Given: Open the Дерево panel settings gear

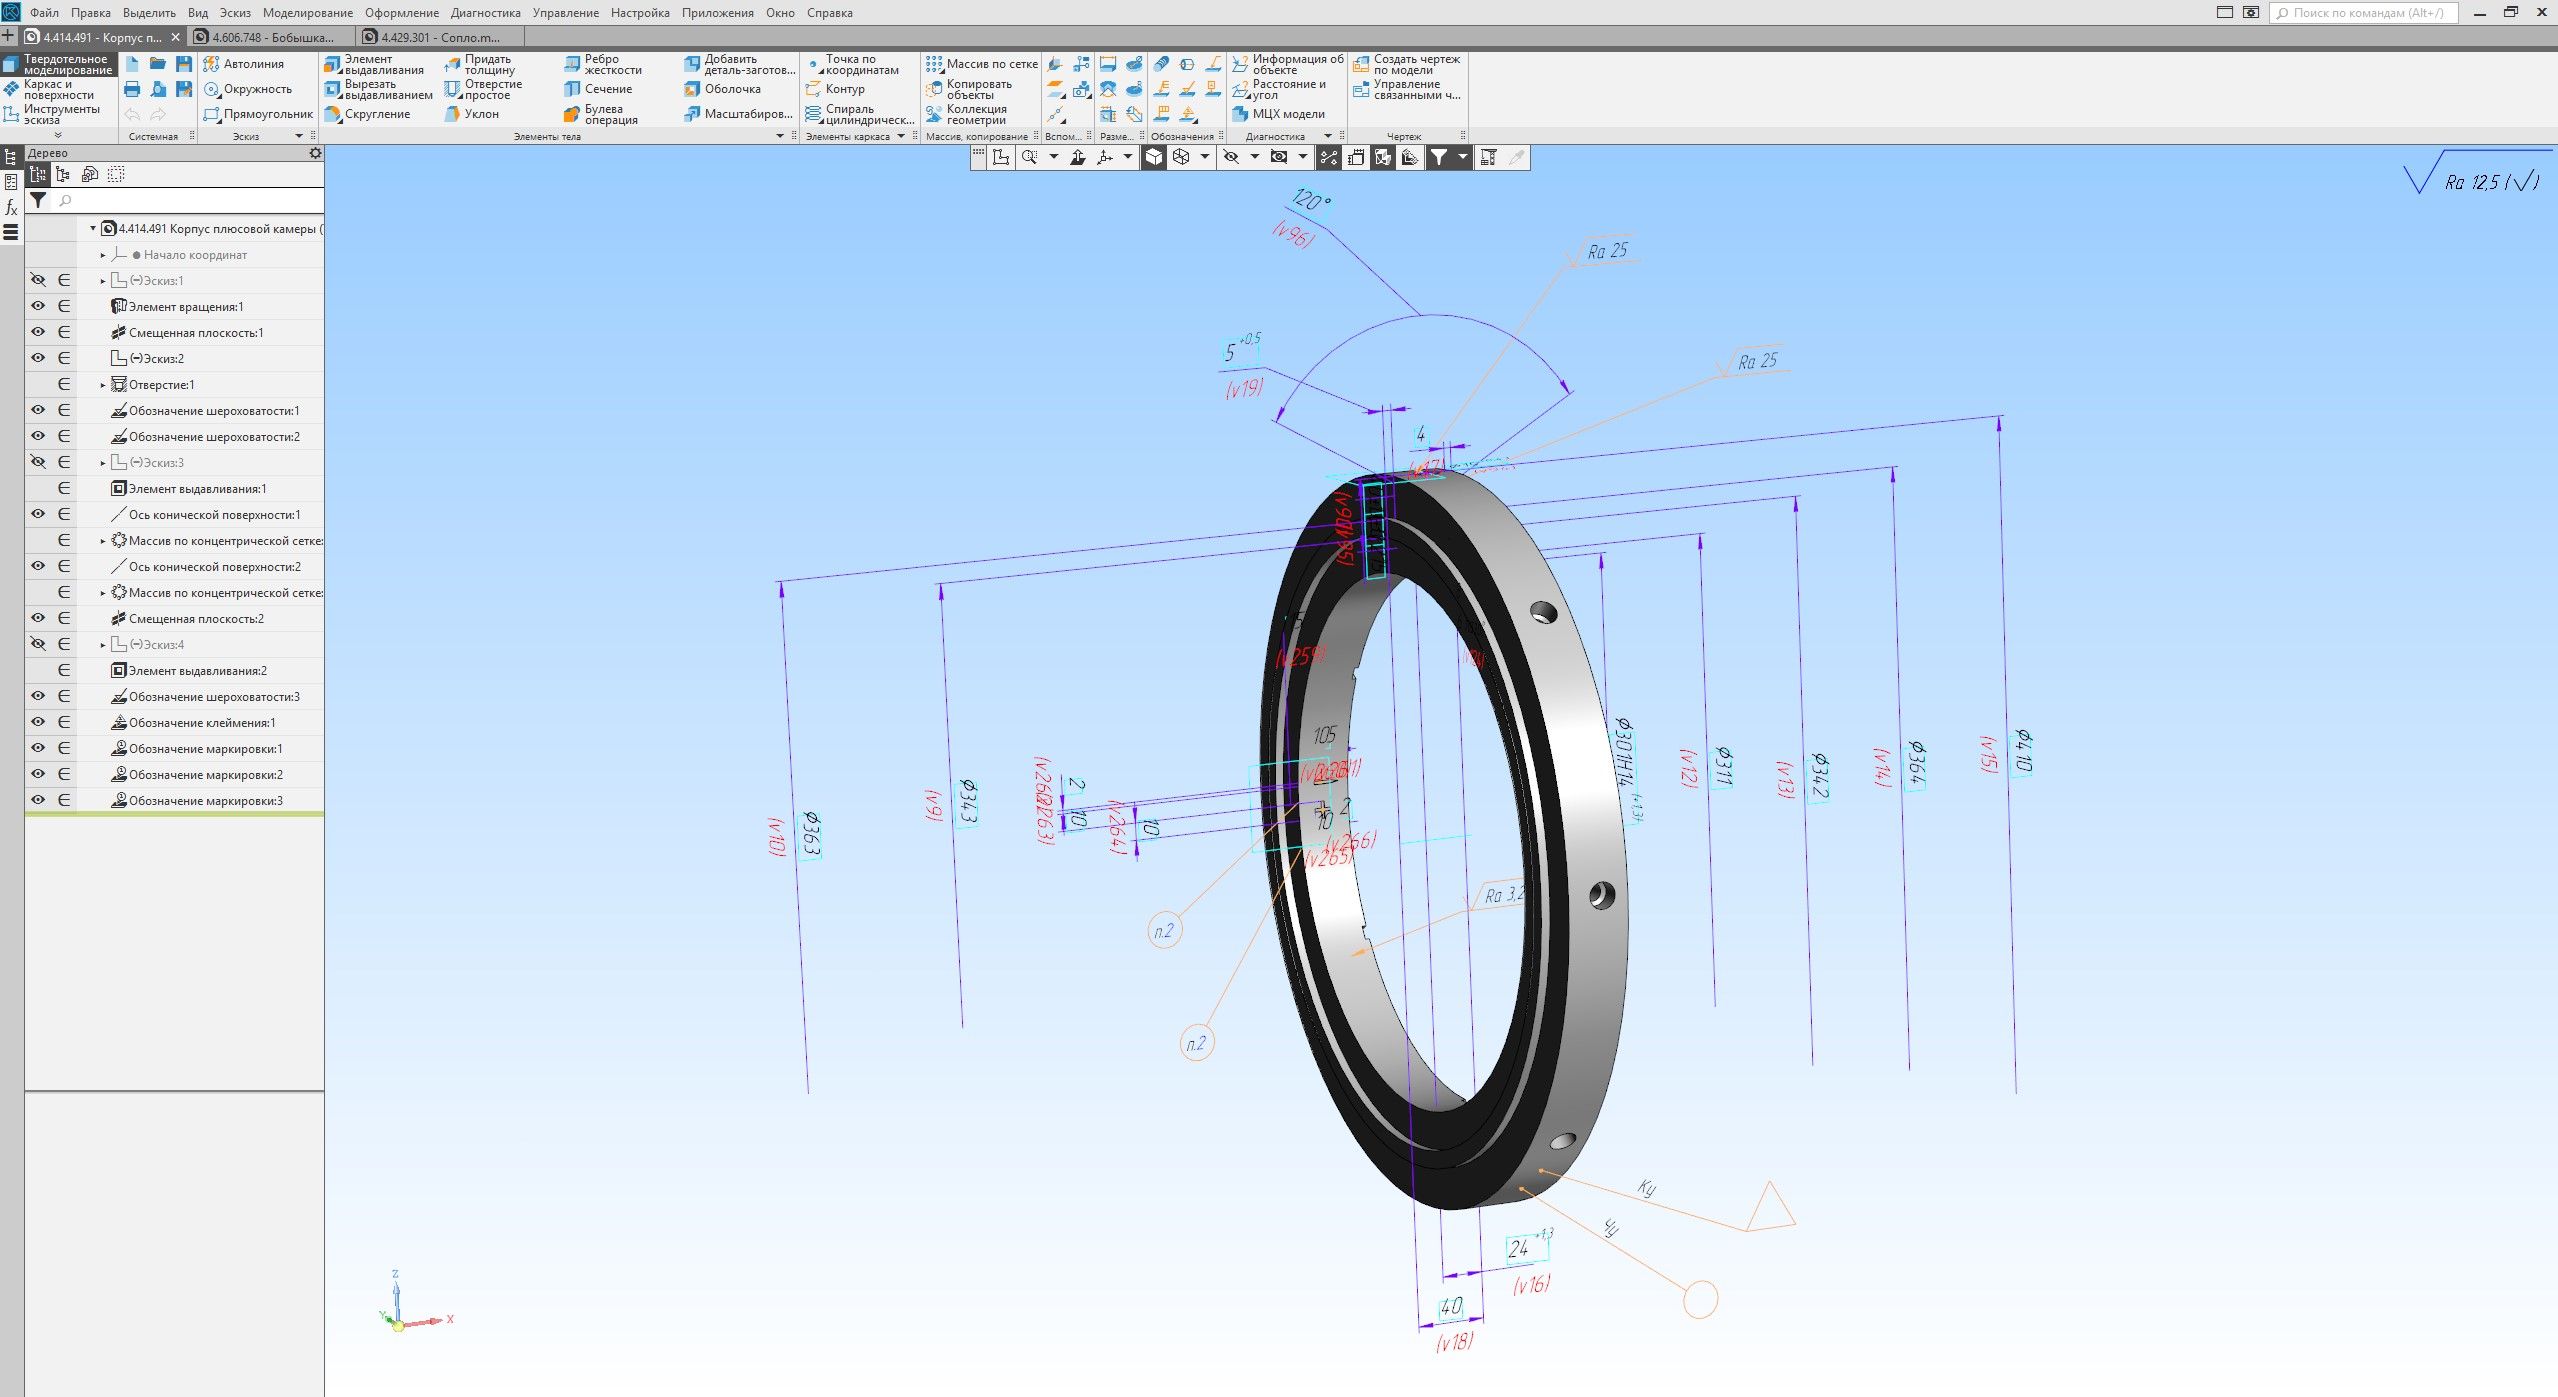Looking at the screenshot, I should pyautogui.click(x=315, y=153).
